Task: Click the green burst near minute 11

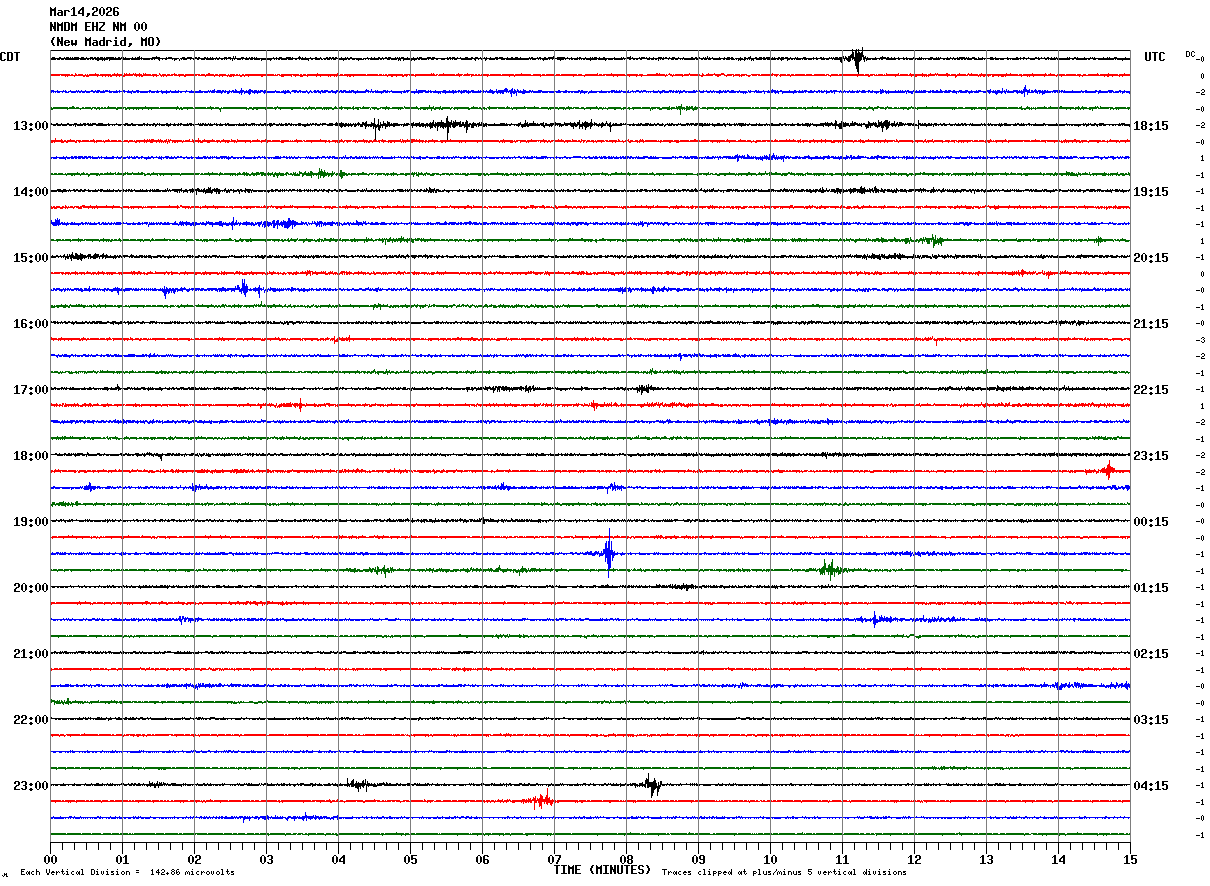Action: click(829, 570)
